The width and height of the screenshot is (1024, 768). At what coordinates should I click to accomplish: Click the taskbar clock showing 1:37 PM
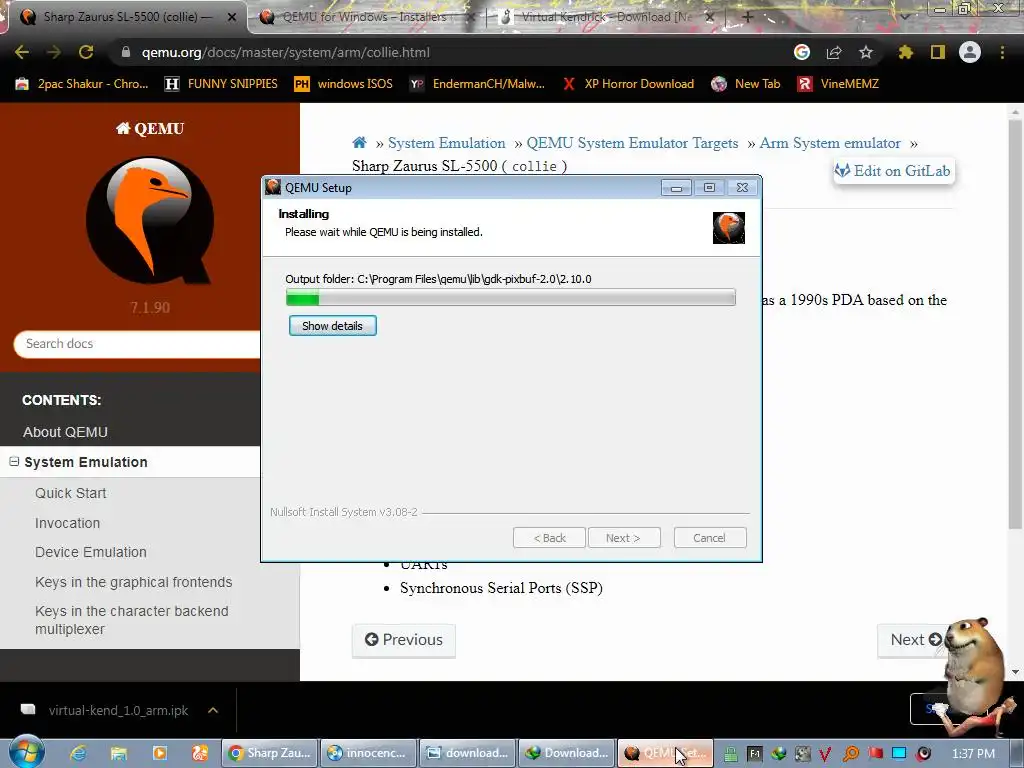pos(974,754)
